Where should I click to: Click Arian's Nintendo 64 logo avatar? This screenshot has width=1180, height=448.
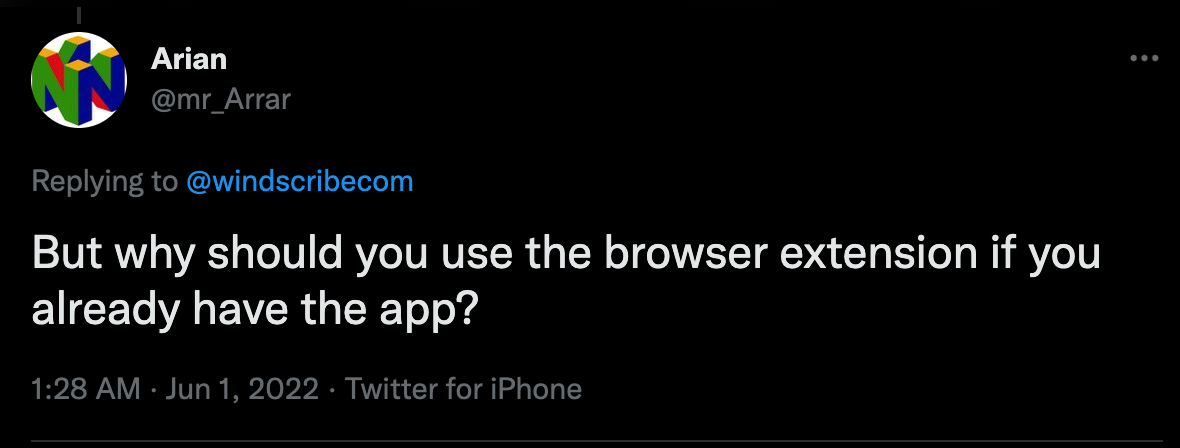point(79,80)
